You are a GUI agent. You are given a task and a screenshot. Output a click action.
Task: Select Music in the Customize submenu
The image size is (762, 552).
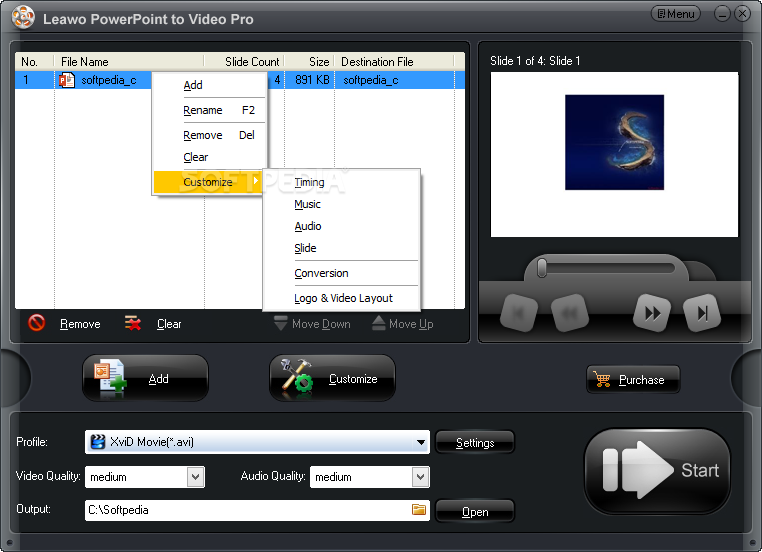[341, 204]
